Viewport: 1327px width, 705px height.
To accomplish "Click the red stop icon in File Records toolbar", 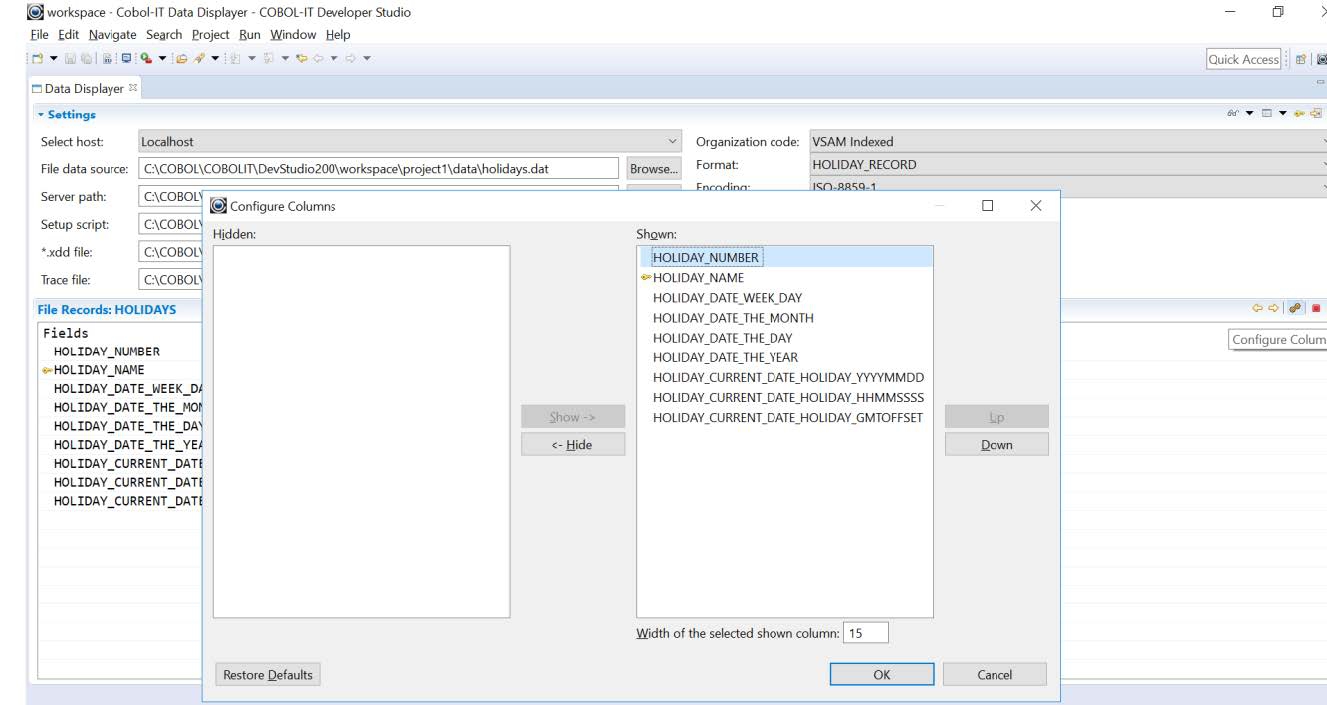I will pyautogui.click(x=1316, y=307).
